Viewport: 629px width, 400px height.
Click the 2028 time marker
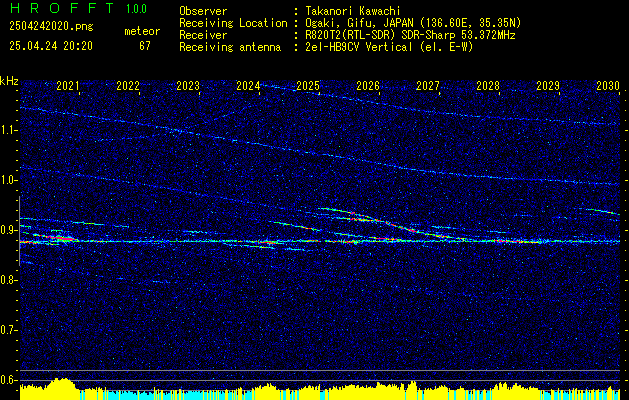coord(488,86)
